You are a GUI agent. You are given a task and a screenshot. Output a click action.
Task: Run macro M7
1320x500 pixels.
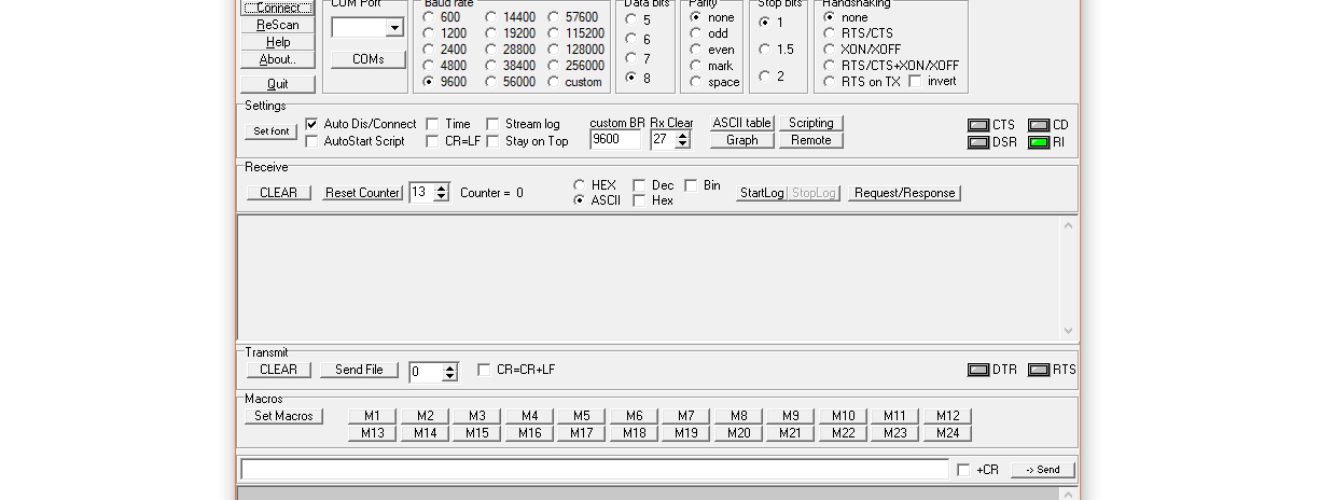pyautogui.click(x=686, y=416)
